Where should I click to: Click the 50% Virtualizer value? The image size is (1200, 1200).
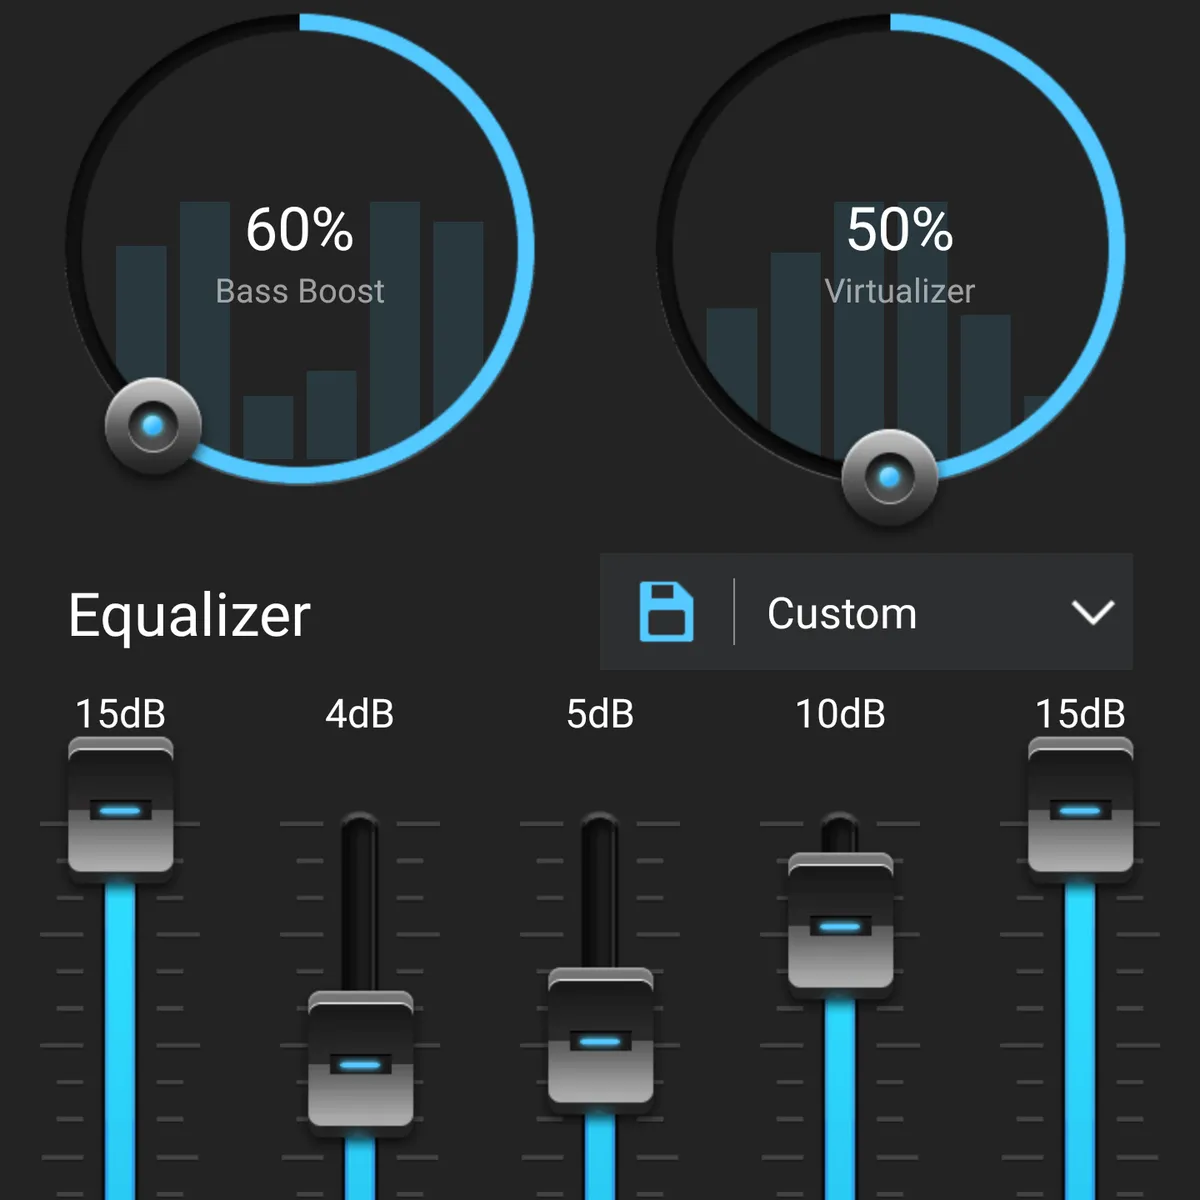pyautogui.click(x=900, y=230)
